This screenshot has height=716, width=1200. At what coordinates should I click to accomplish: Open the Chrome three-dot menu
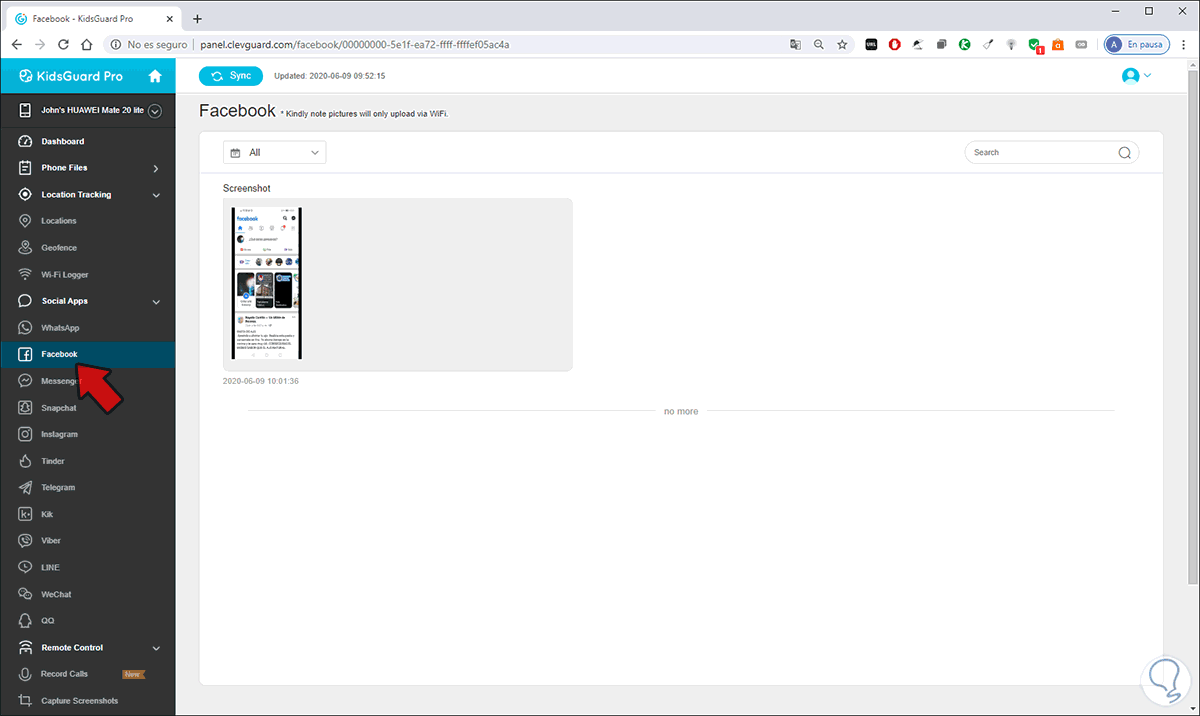click(x=1184, y=45)
